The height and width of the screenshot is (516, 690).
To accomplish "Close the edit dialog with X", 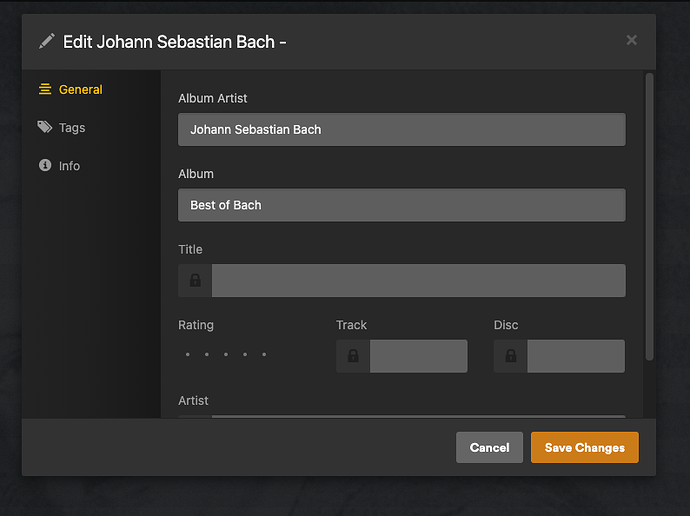I will click(x=631, y=40).
